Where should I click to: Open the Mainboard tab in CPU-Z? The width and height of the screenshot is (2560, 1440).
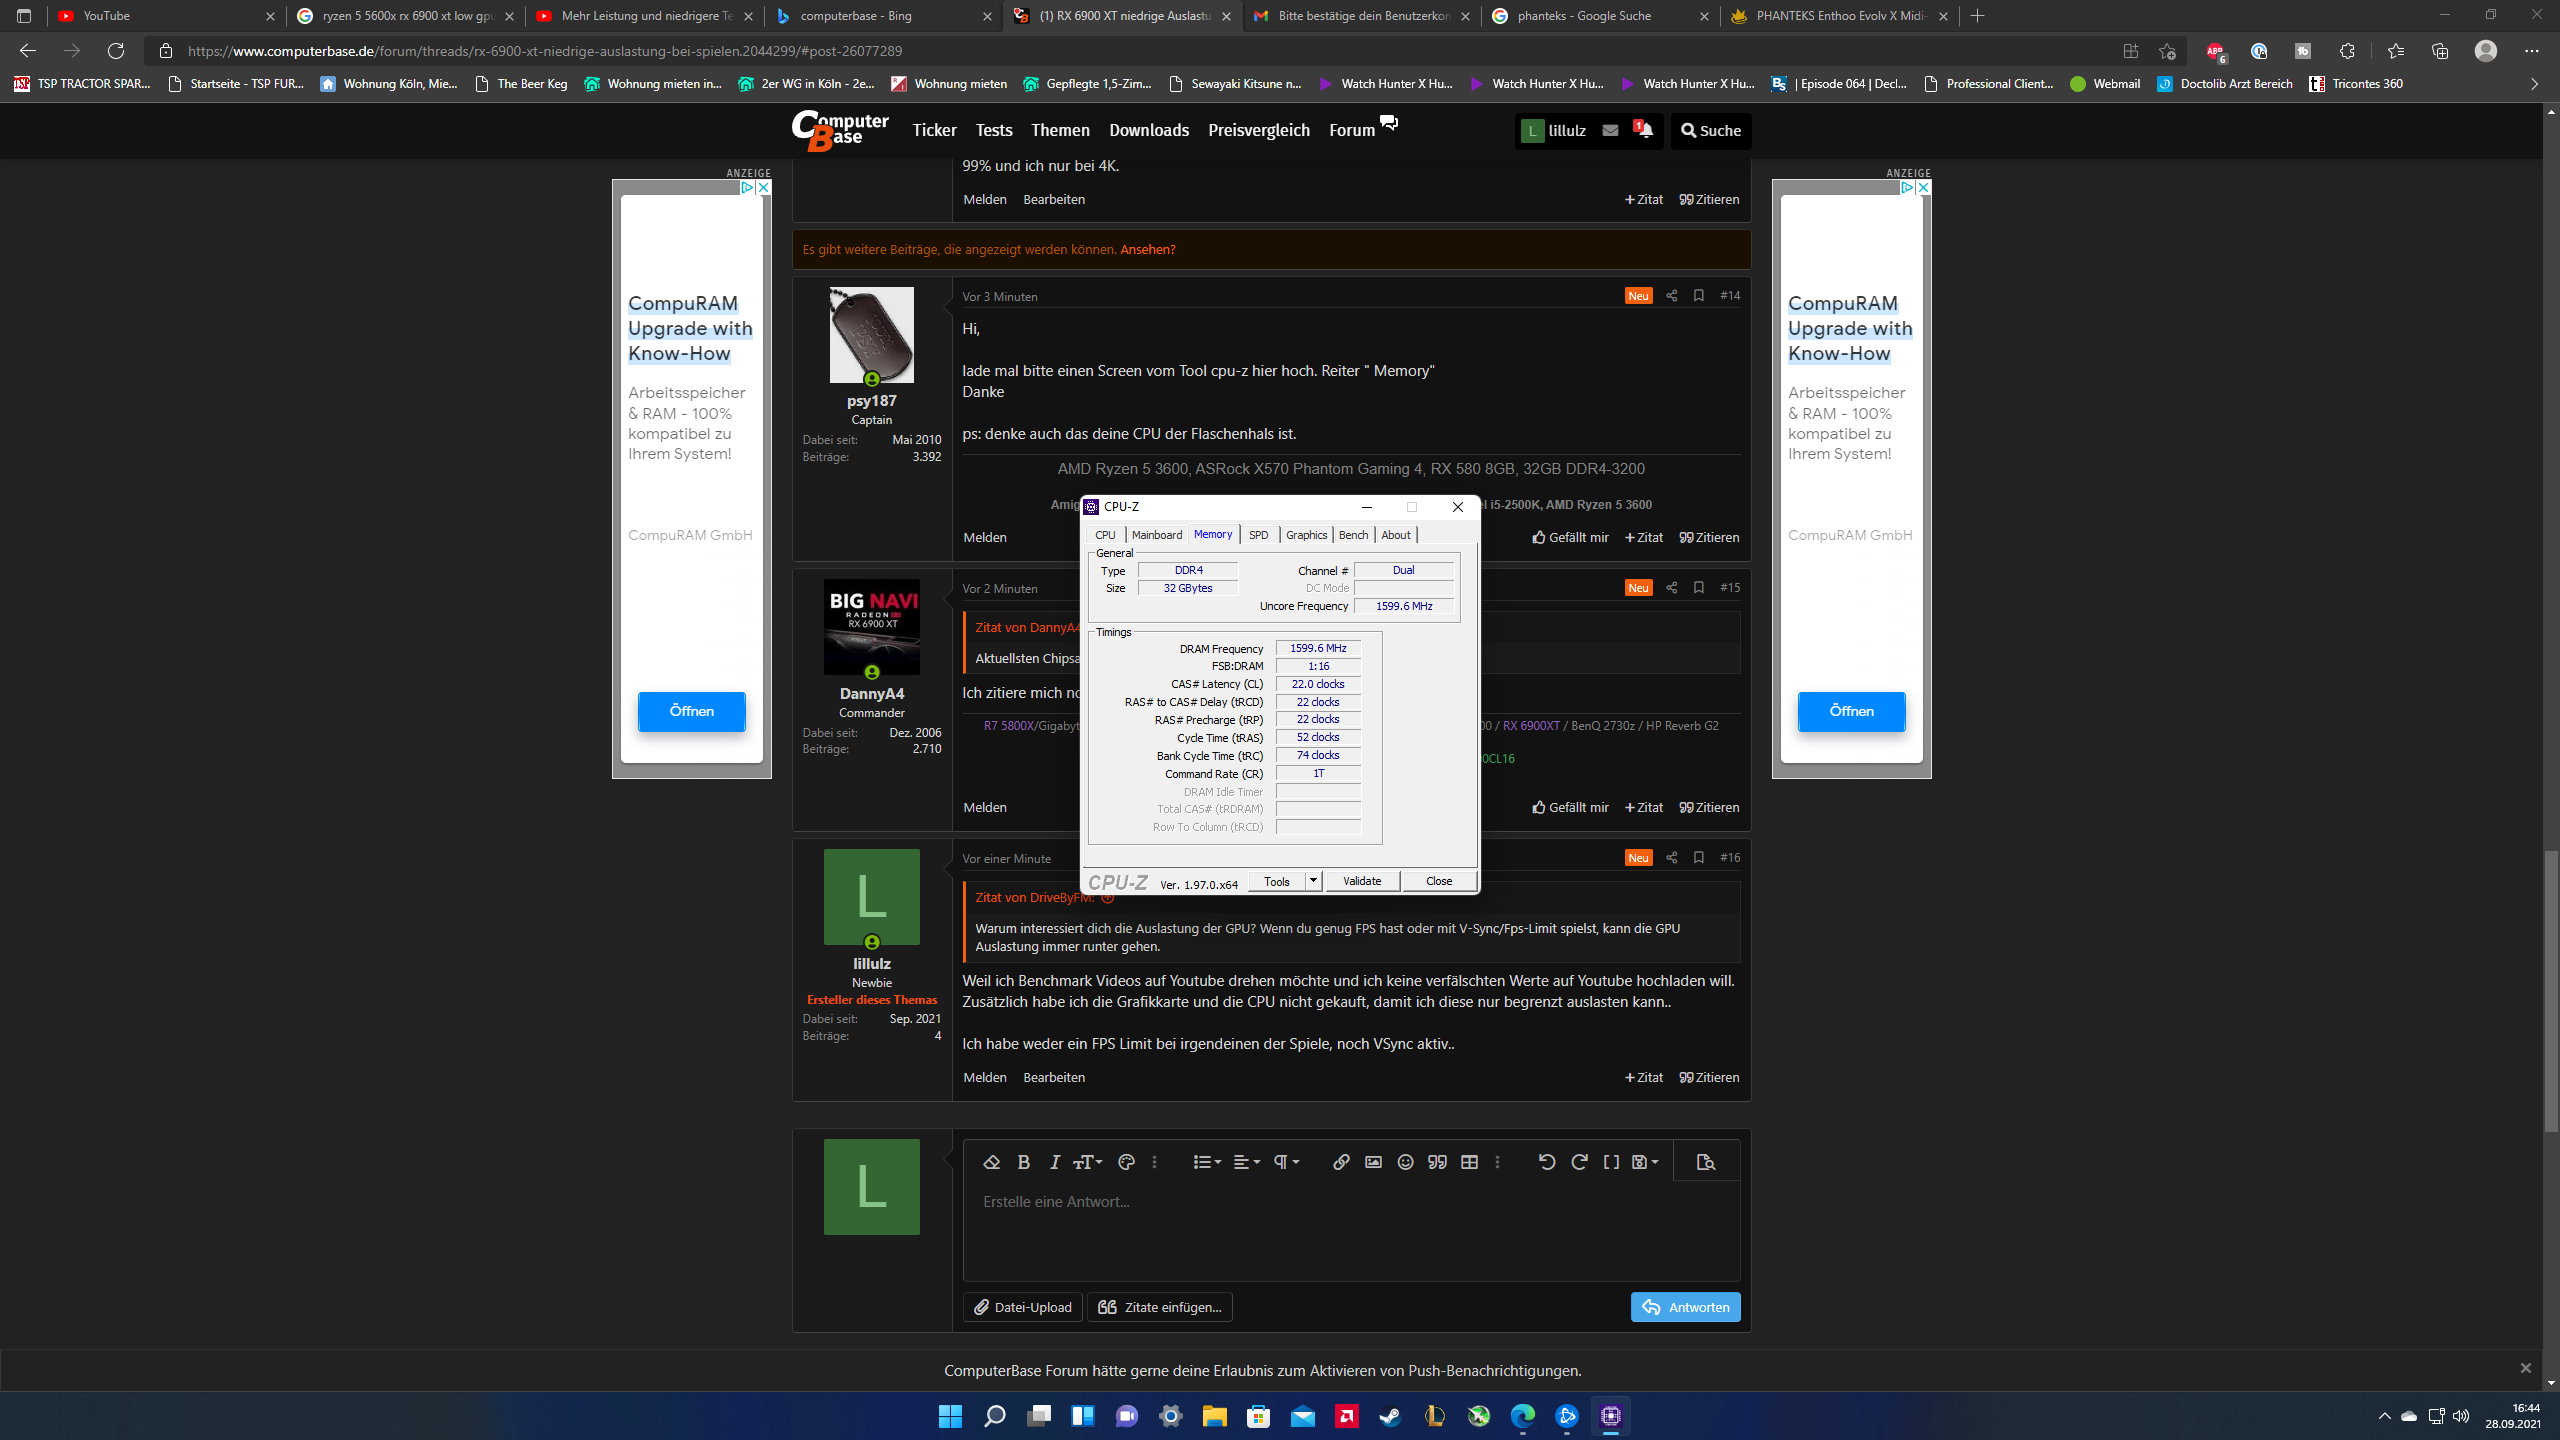pyautogui.click(x=1156, y=535)
